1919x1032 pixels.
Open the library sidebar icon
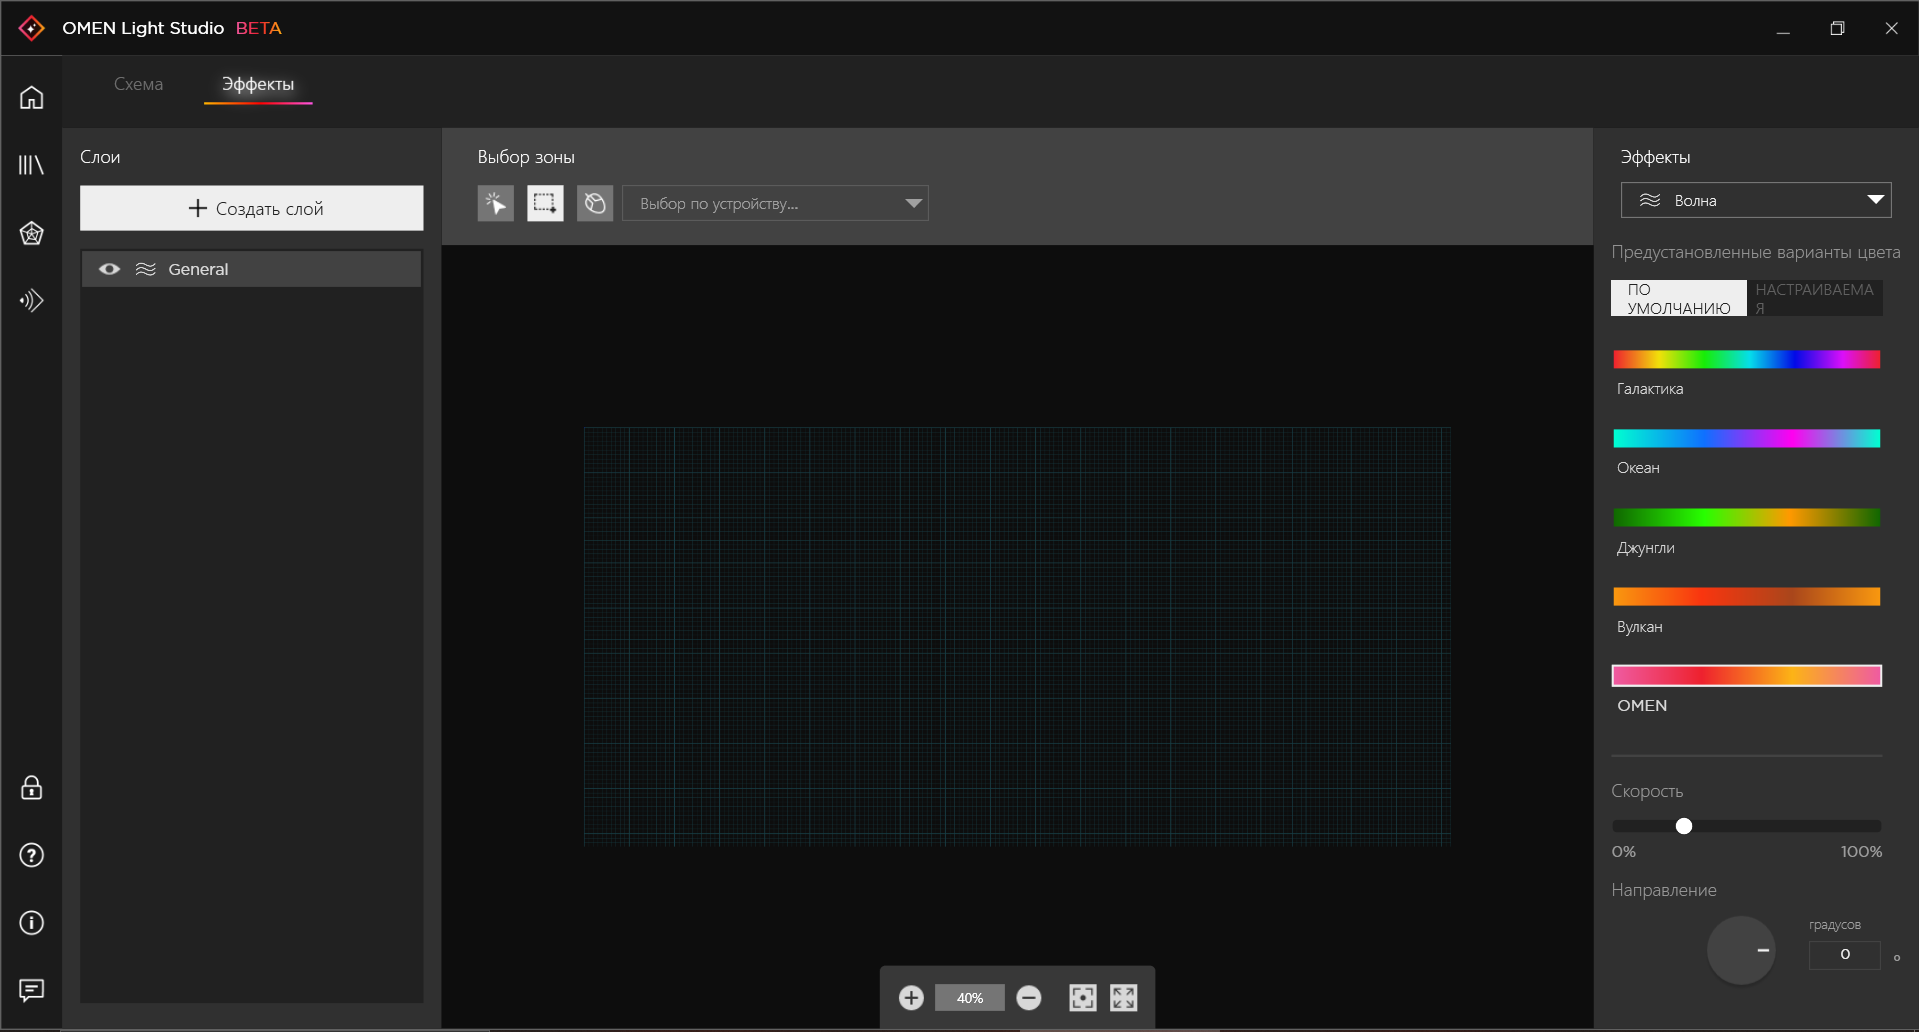tap(31, 165)
